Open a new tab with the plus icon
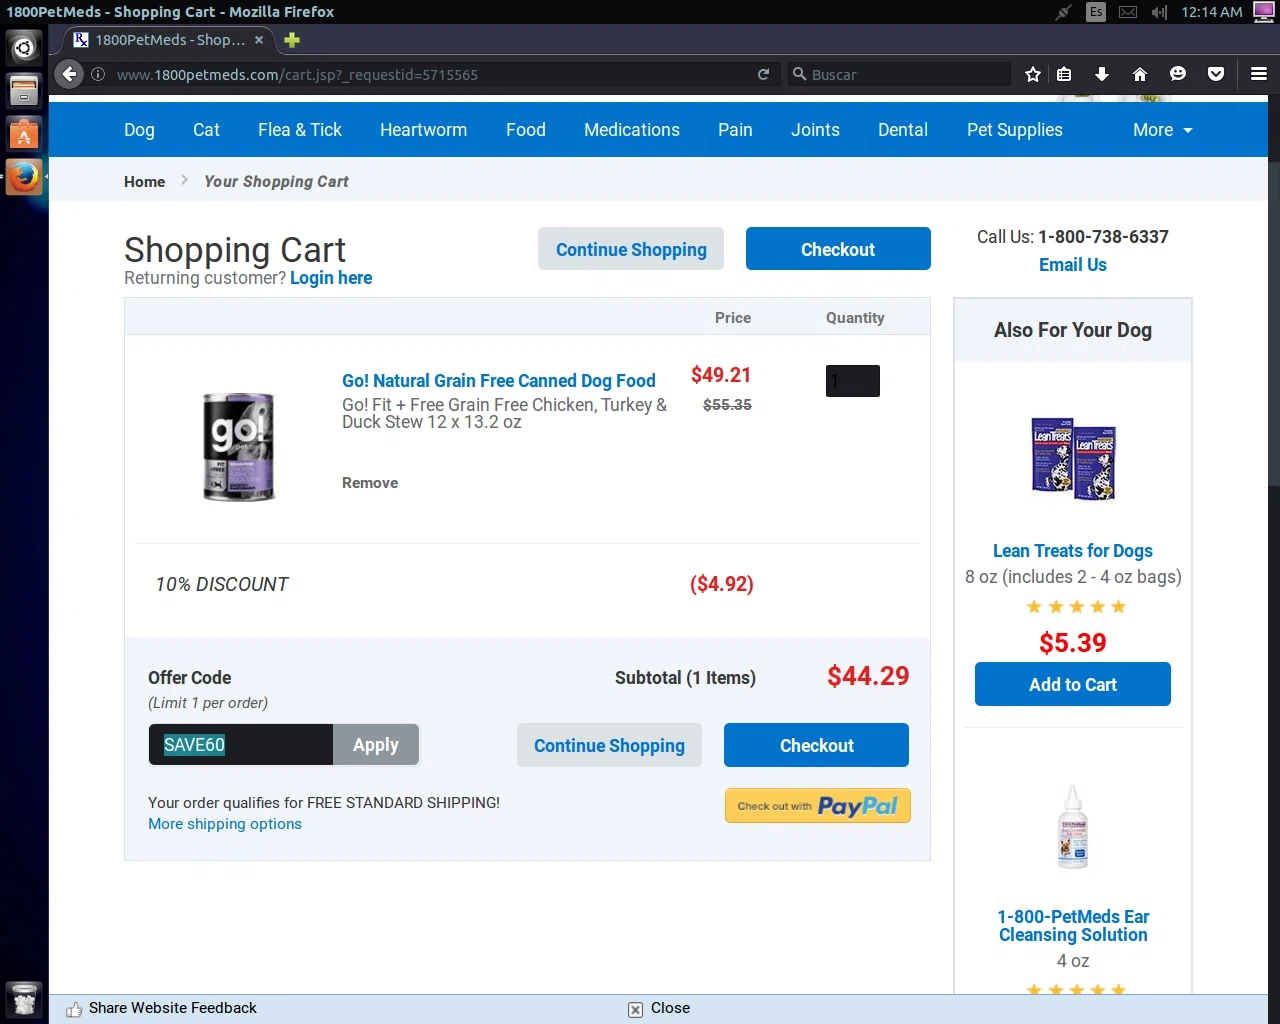 point(292,40)
